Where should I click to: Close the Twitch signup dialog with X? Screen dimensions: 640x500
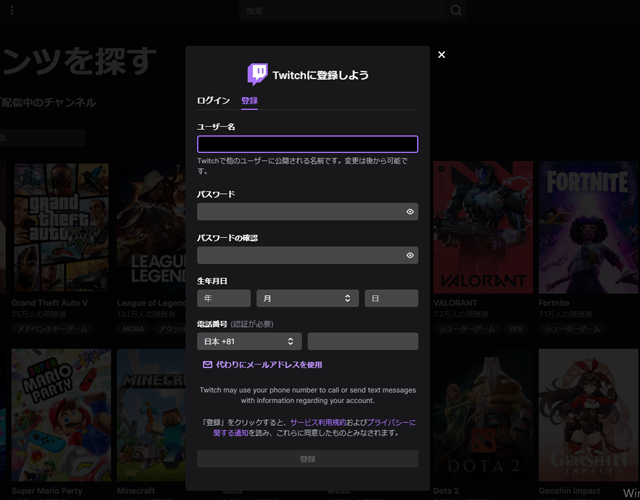click(x=442, y=55)
